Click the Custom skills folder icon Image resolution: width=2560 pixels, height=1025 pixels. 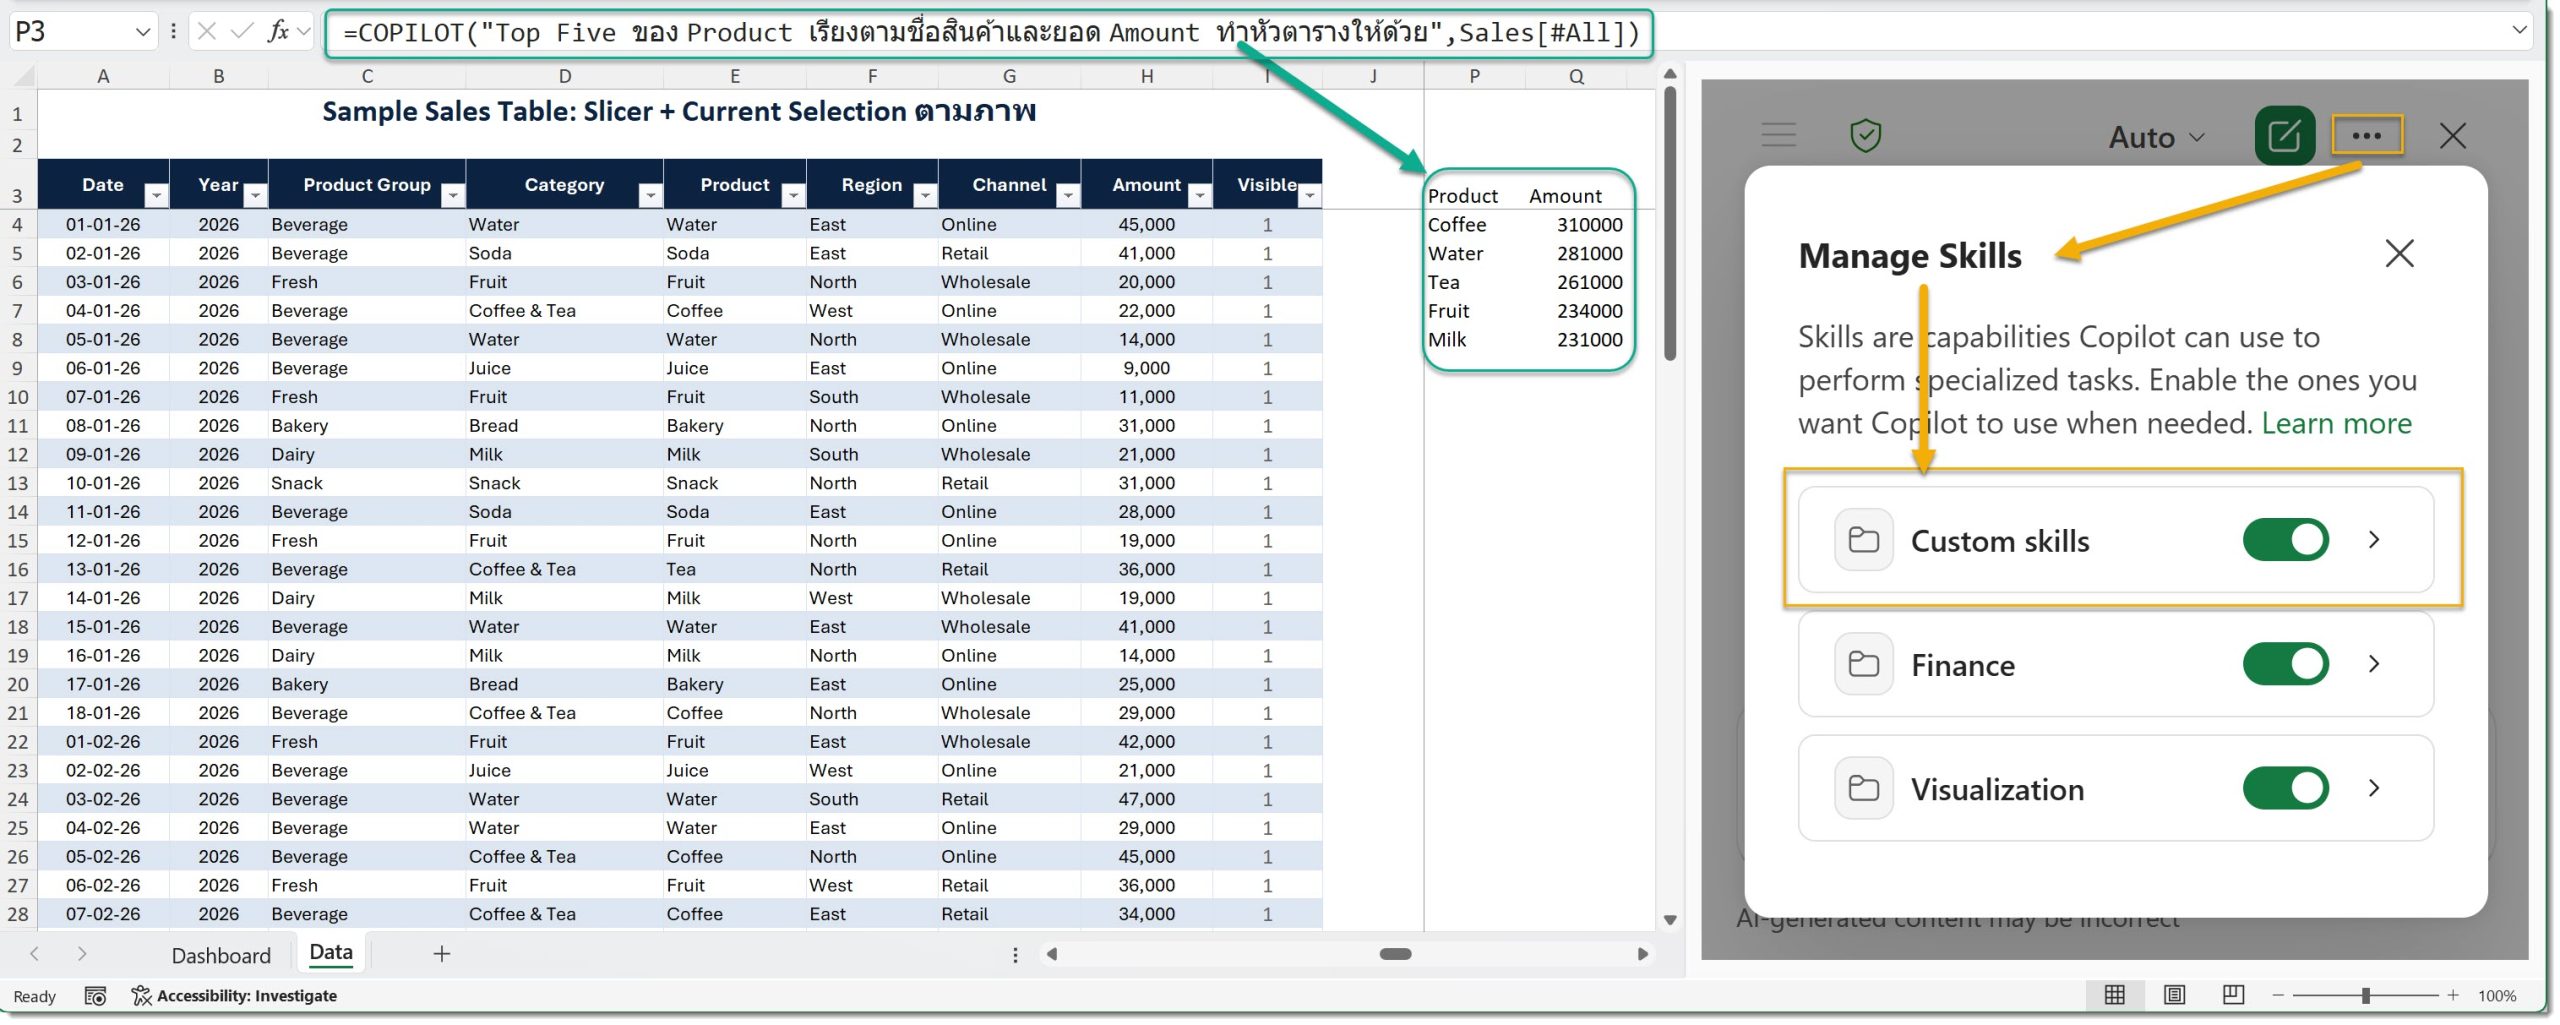1863,540
